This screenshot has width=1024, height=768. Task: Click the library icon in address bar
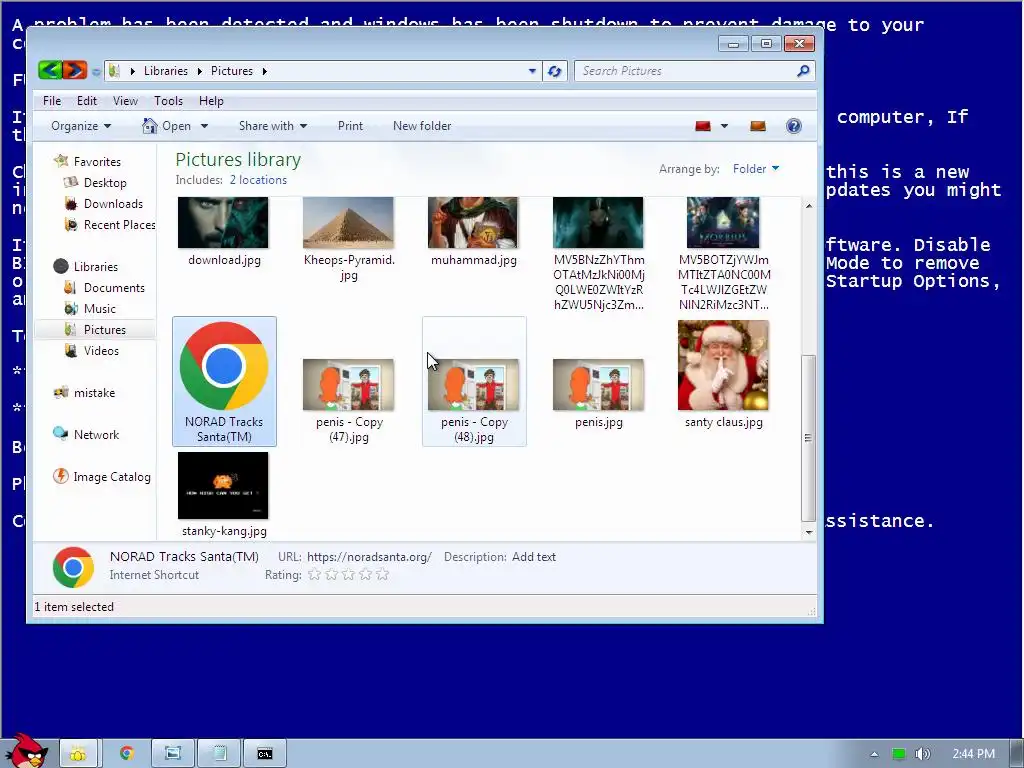(114, 71)
